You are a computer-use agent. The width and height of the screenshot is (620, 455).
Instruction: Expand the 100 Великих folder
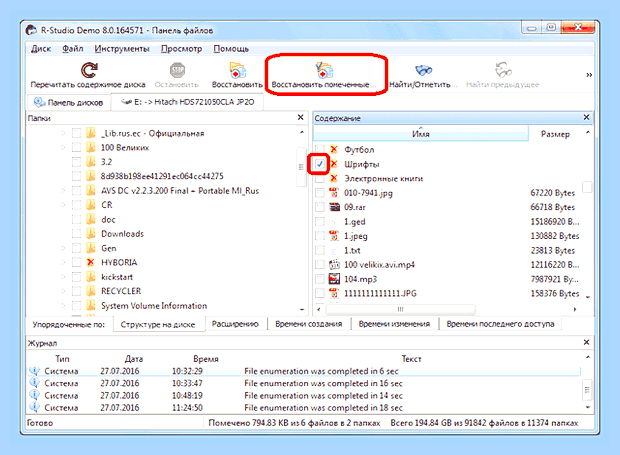(x=63, y=147)
